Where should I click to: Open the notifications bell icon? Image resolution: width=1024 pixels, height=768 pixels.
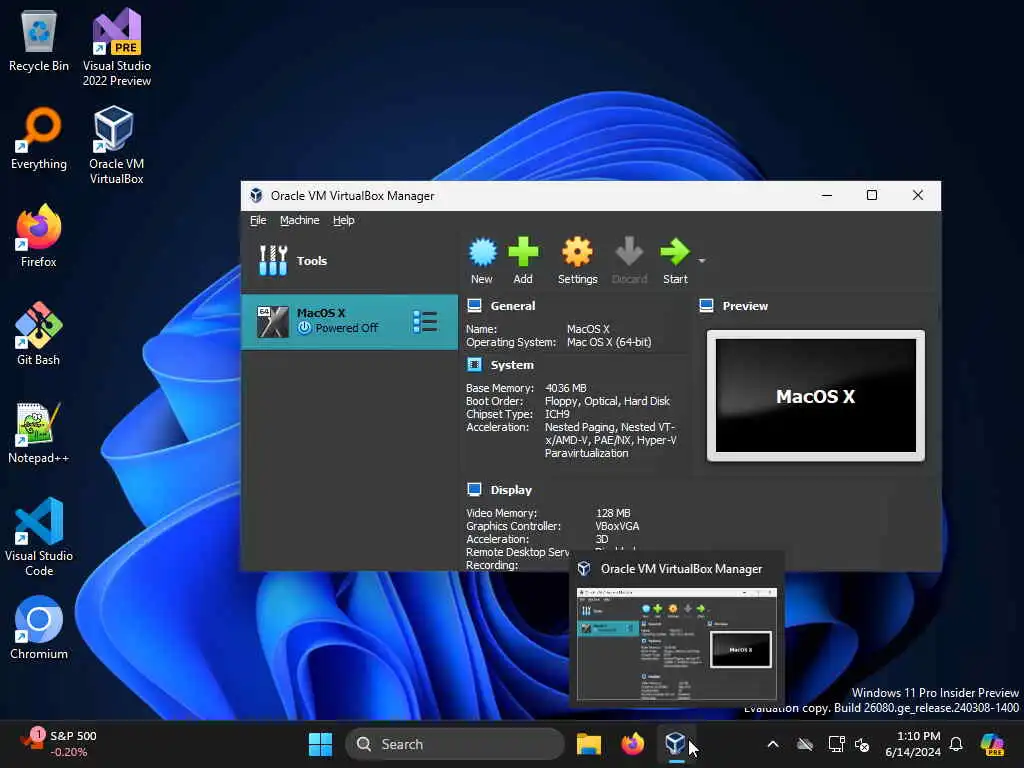coord(956,744)
